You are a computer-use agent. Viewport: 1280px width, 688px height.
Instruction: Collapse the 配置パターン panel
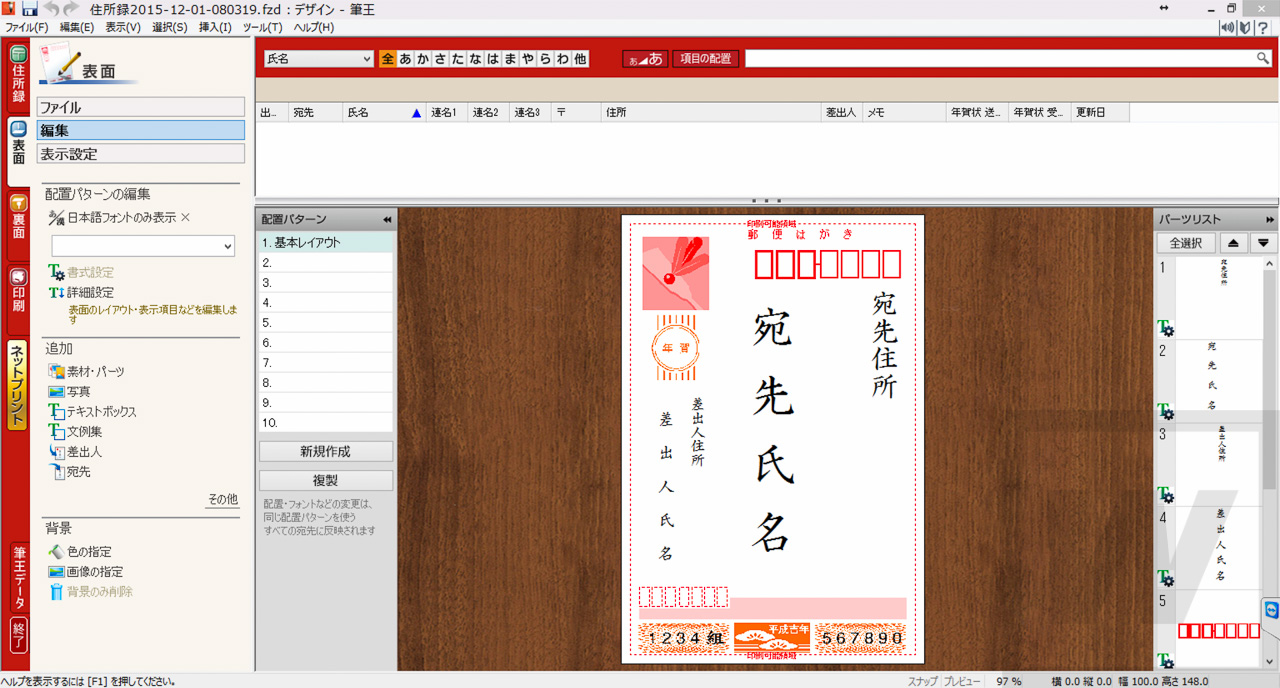click(386, 219)
